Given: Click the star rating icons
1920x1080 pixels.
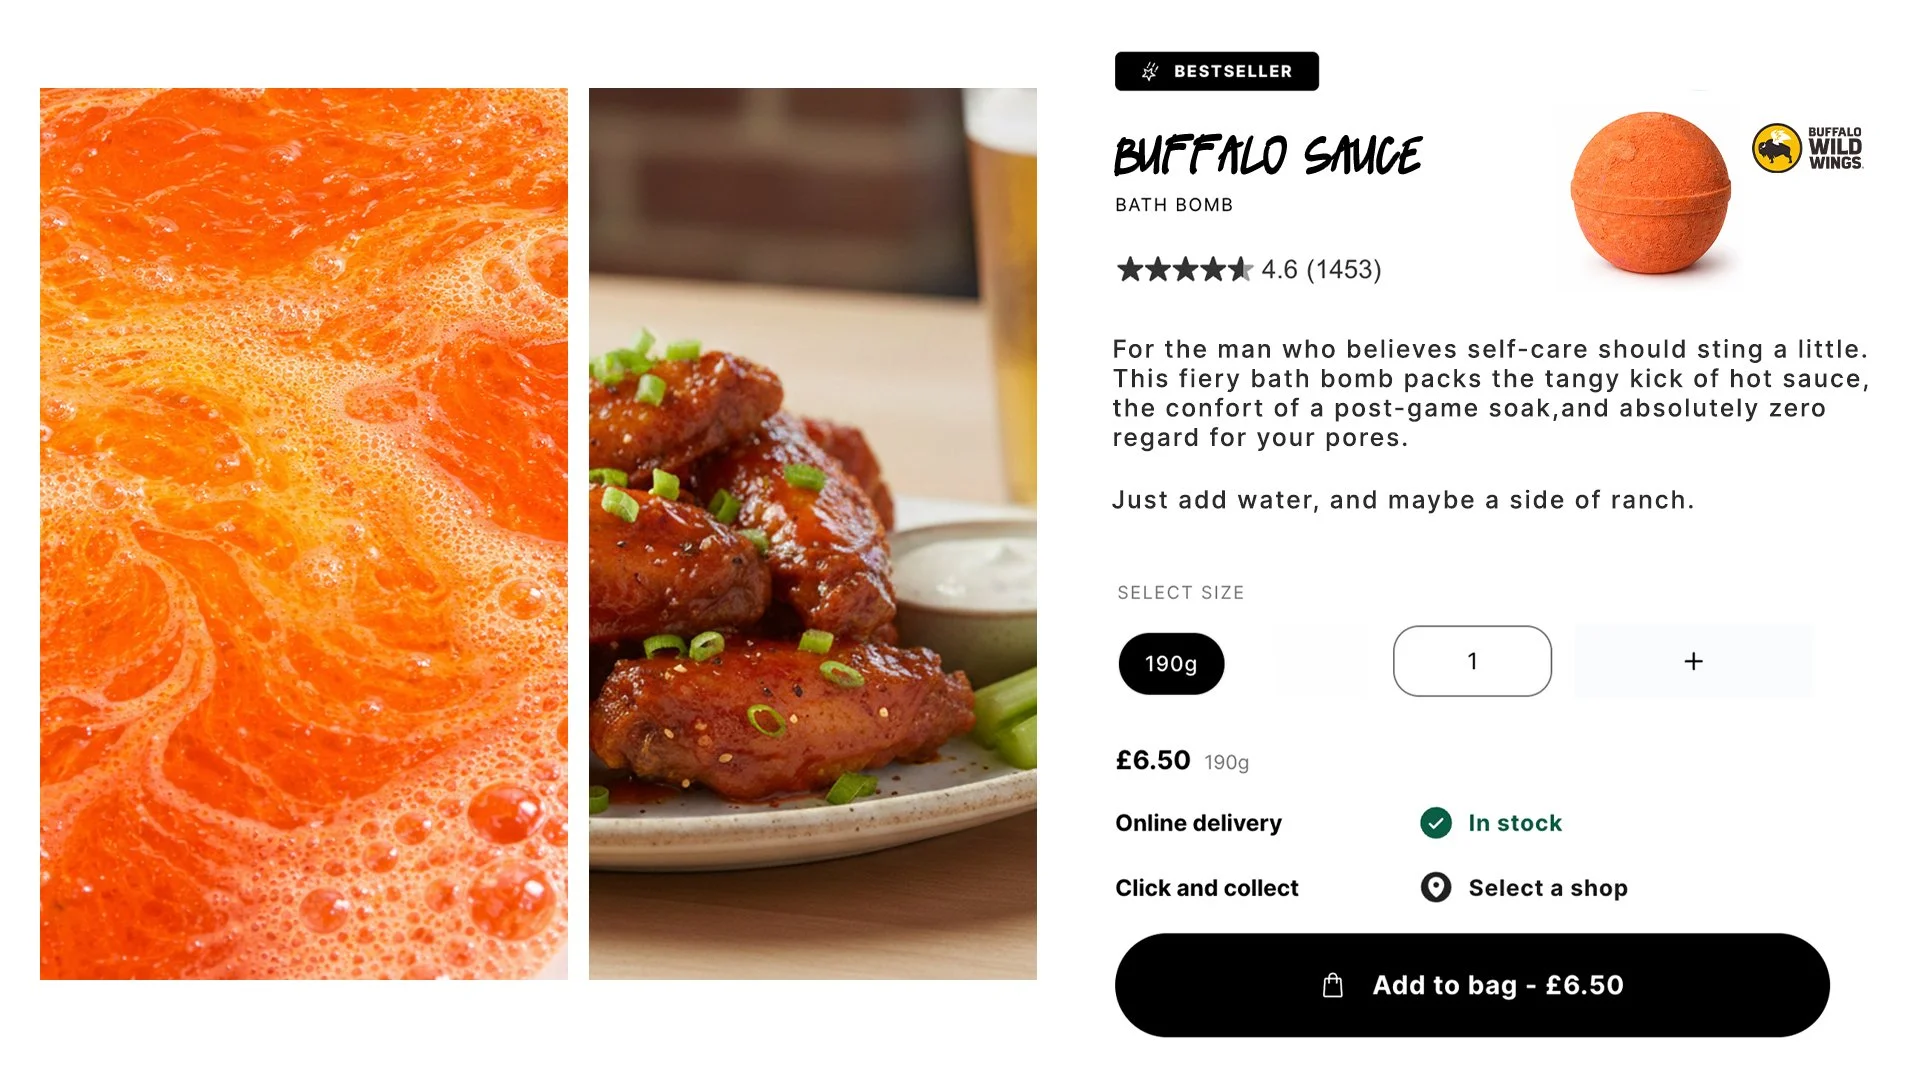Looking at the screenshot, I should pyautogui.click(x=1185, y=269).
